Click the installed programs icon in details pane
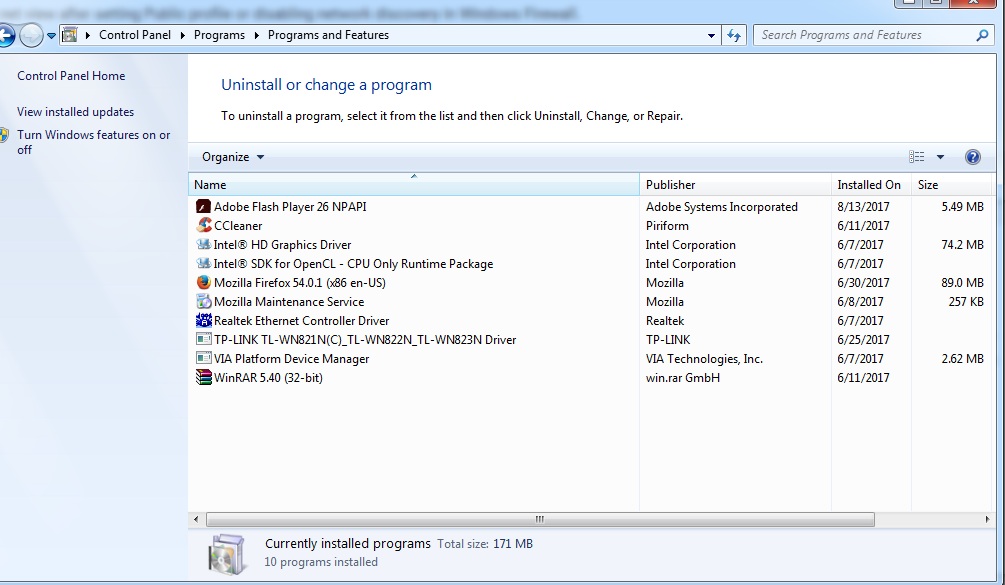The width and height of the screenshot is (1005, 585). pyautogui.click(x=227, y=554)
